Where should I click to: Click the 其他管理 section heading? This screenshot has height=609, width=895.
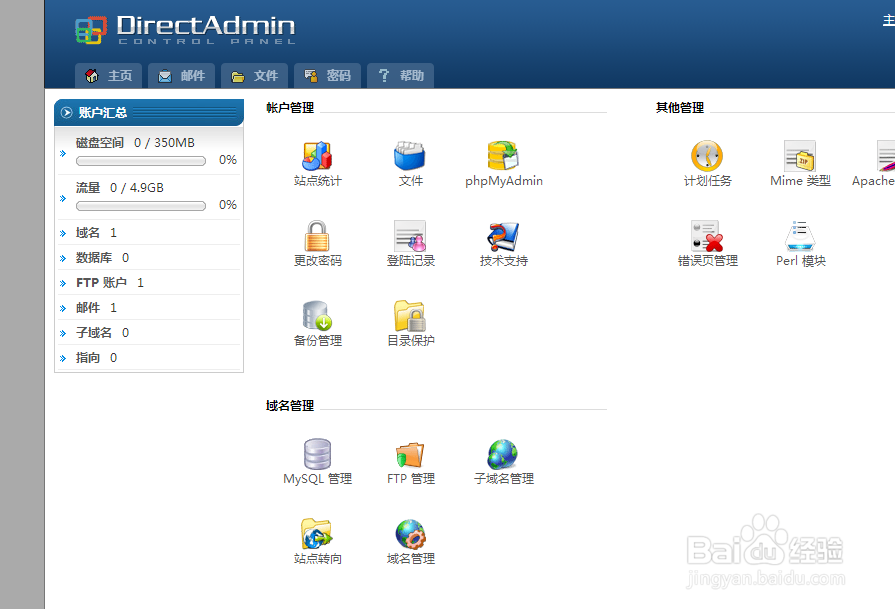pyautogui.click(x=680, y=108)
